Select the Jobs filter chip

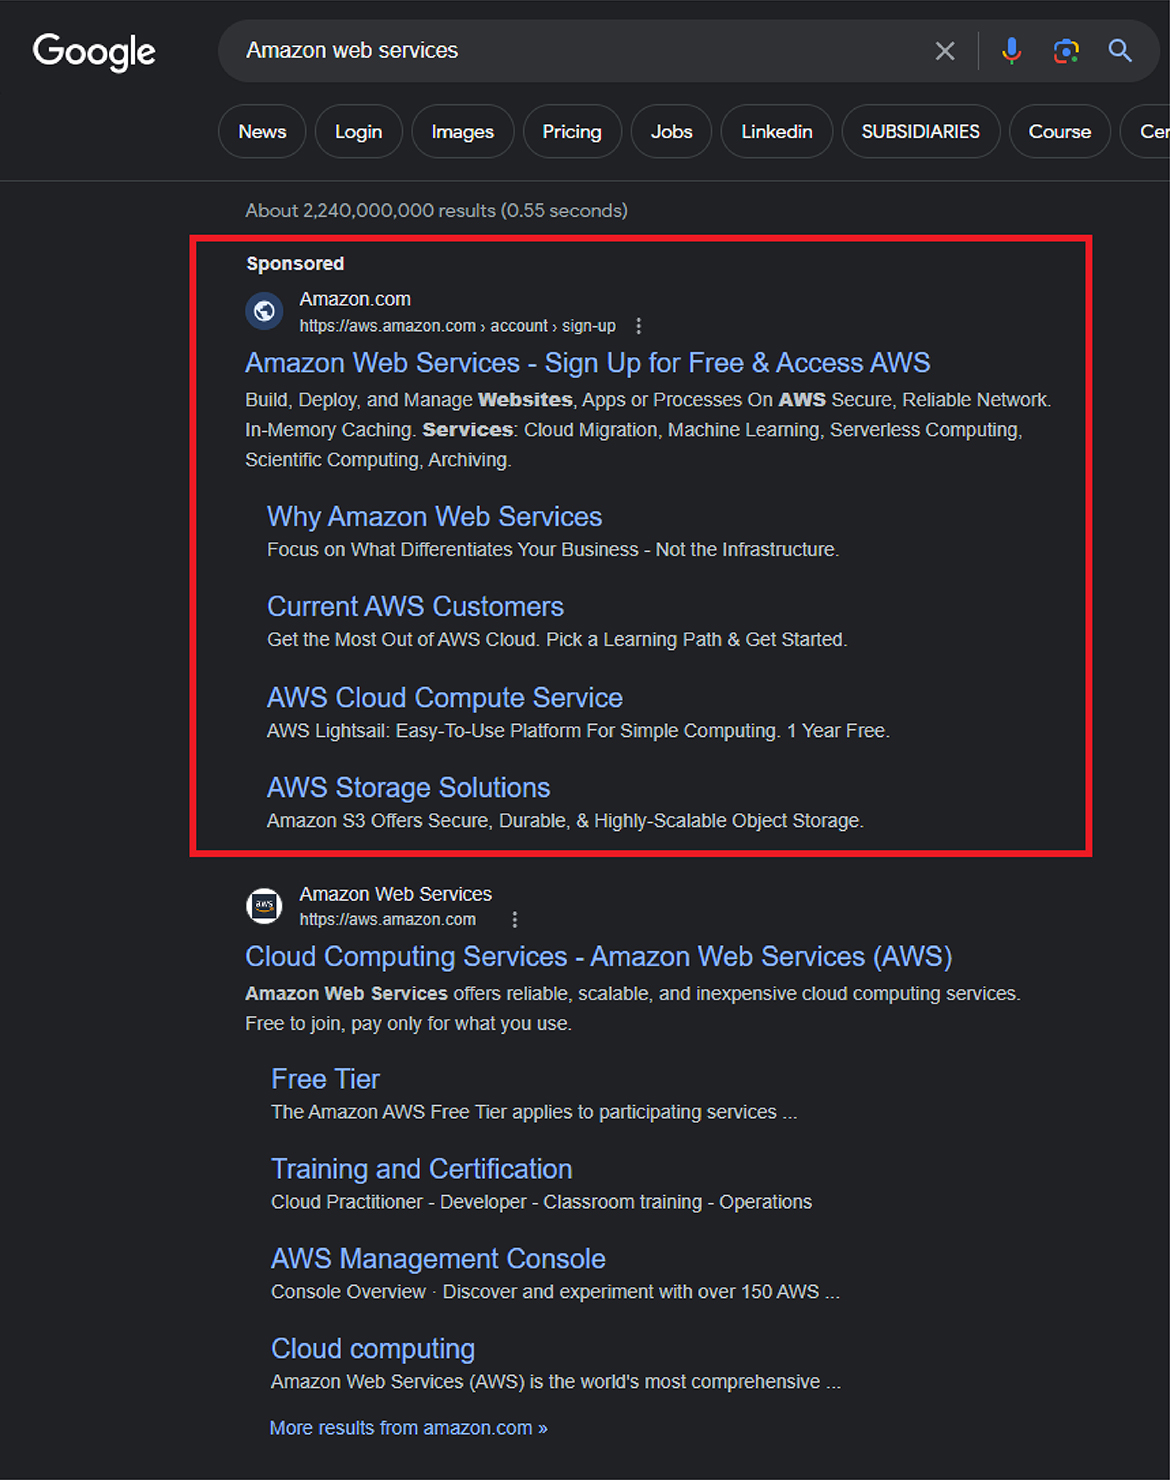point(671,131)
